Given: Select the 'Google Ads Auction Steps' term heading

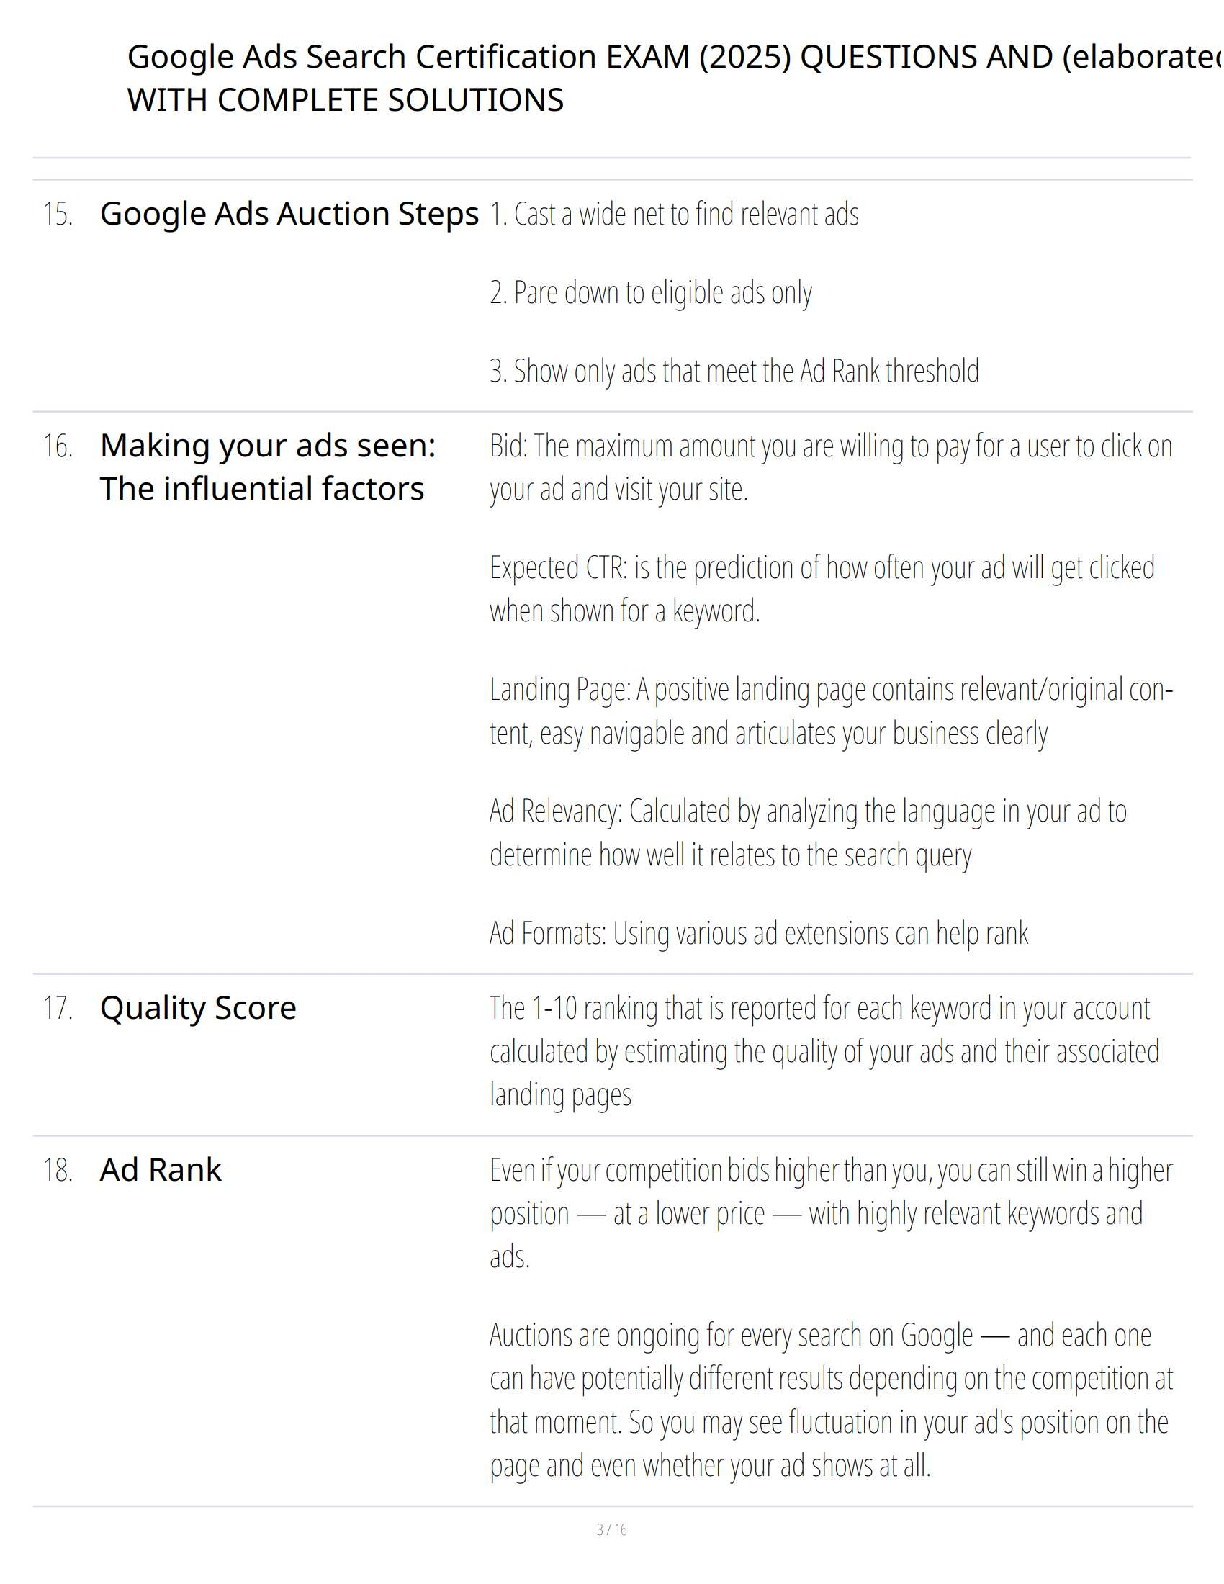Looking at the screenshot, I should pyautogui.click(x=289, y=214).
